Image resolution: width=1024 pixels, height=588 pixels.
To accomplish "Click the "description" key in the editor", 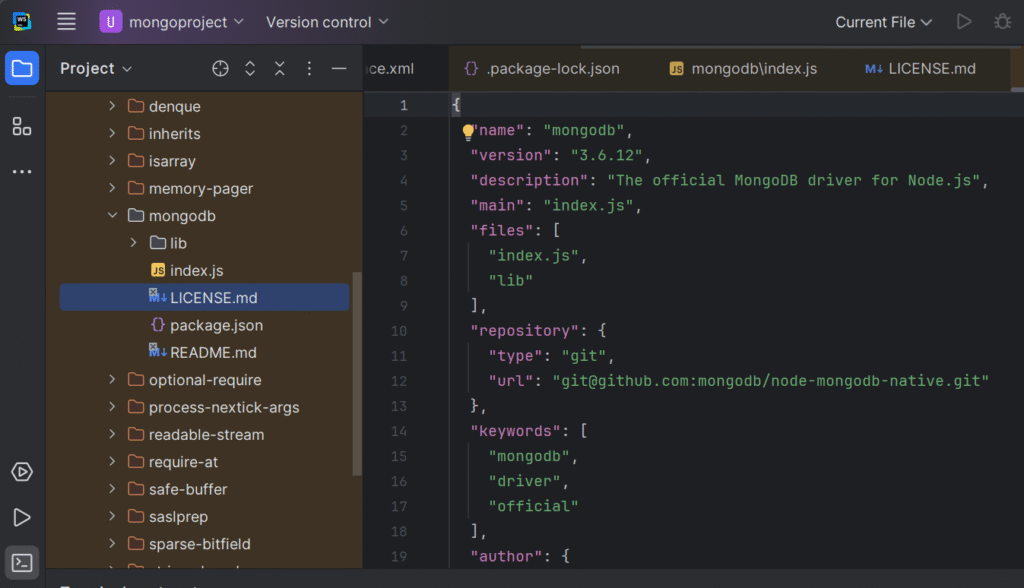I will (x=530, y=180).
